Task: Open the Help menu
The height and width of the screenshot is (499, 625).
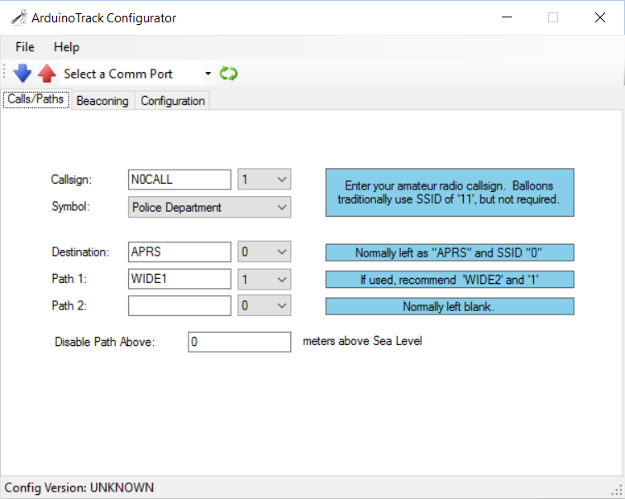Action: point(67,47)
